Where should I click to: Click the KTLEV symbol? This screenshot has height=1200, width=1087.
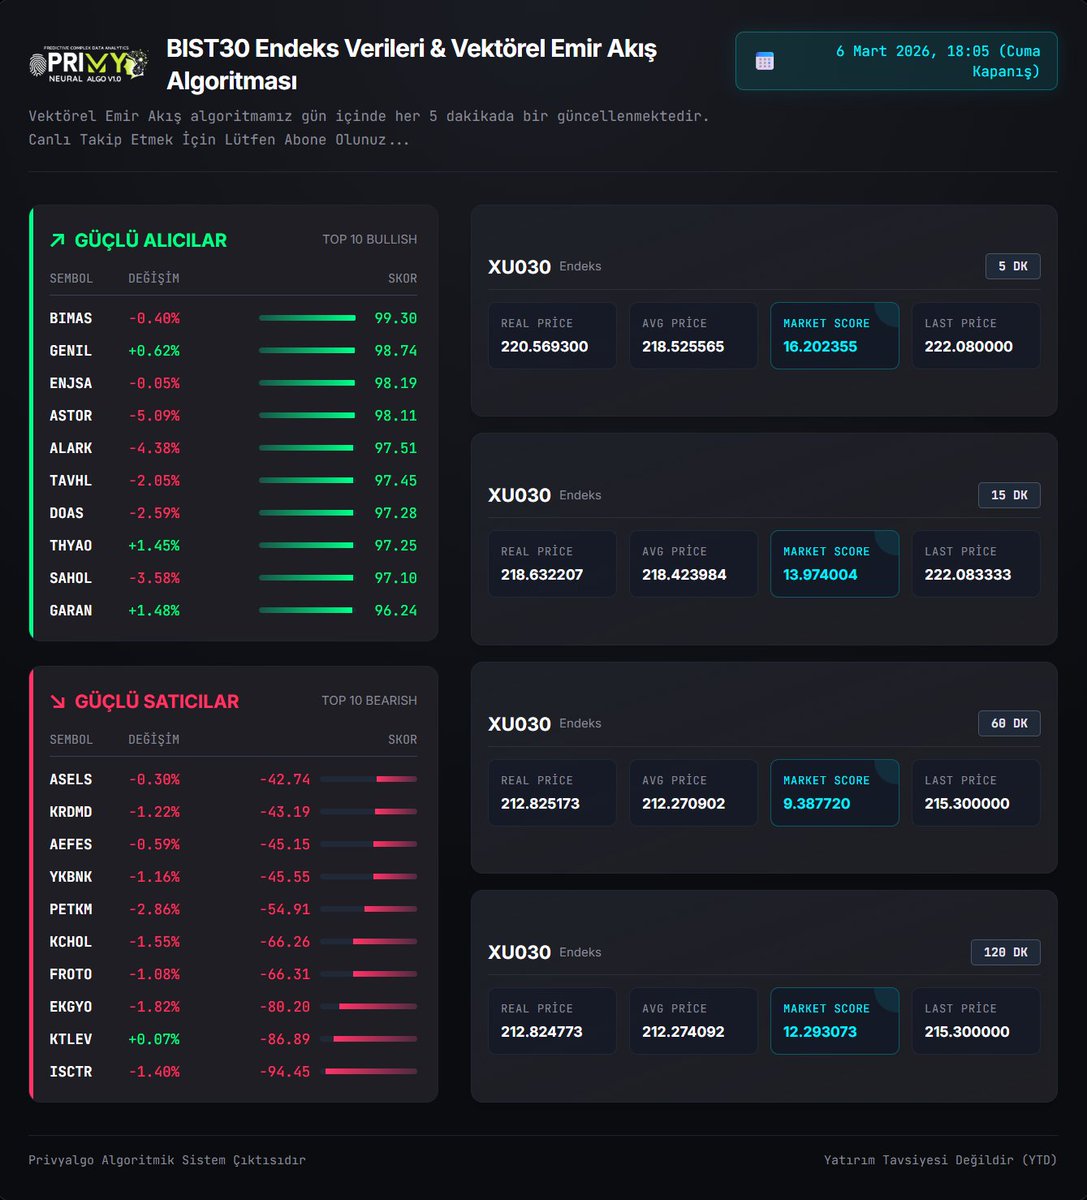(x=71, y=1039)
